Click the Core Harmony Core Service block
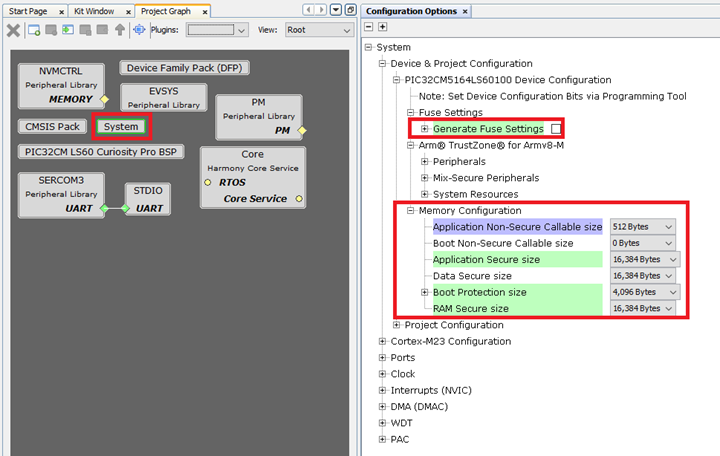 (x=252, y=177)
